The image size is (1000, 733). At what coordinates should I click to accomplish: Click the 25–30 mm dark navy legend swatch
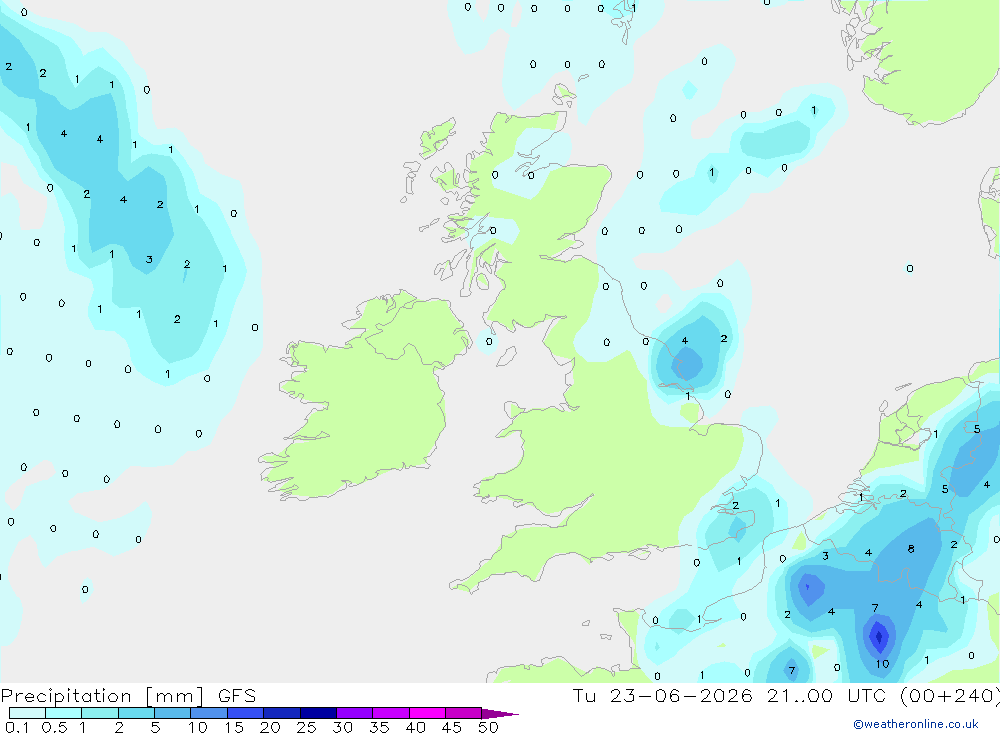(x=318, y=713)
